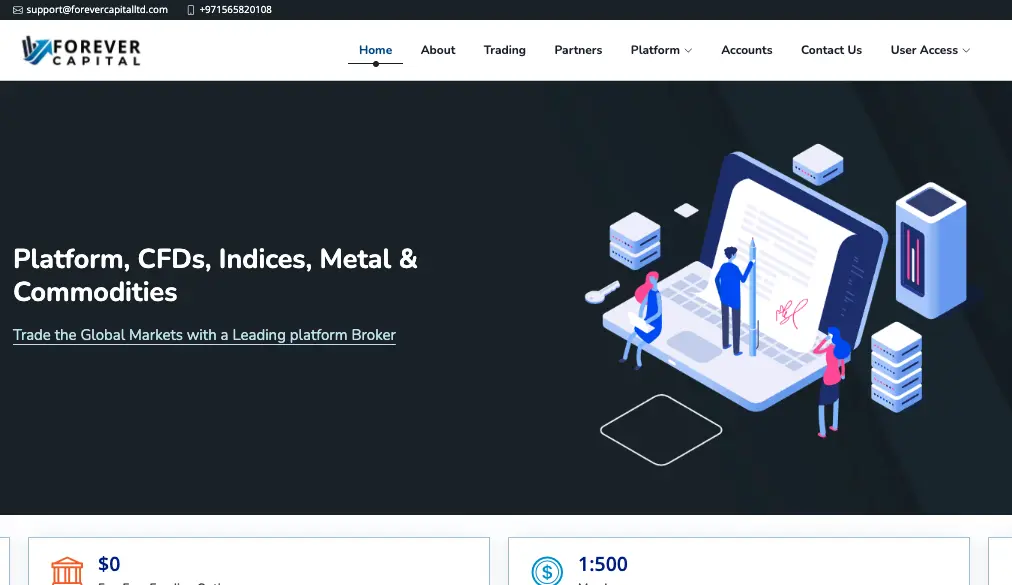The height and width of the screenshot is (585, 1012).
Task: Click the blue dollar coin icon
Action: point(547,571)
